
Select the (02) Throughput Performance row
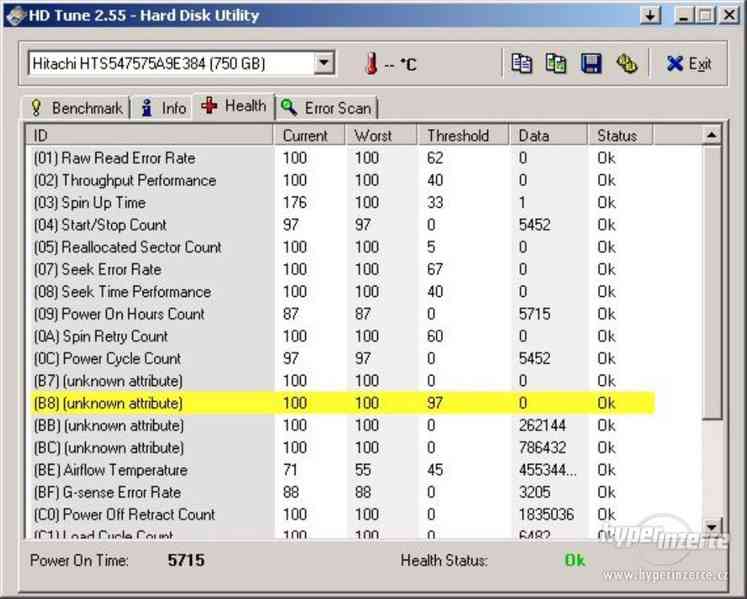pyautogui.click(x=341, y=180)
